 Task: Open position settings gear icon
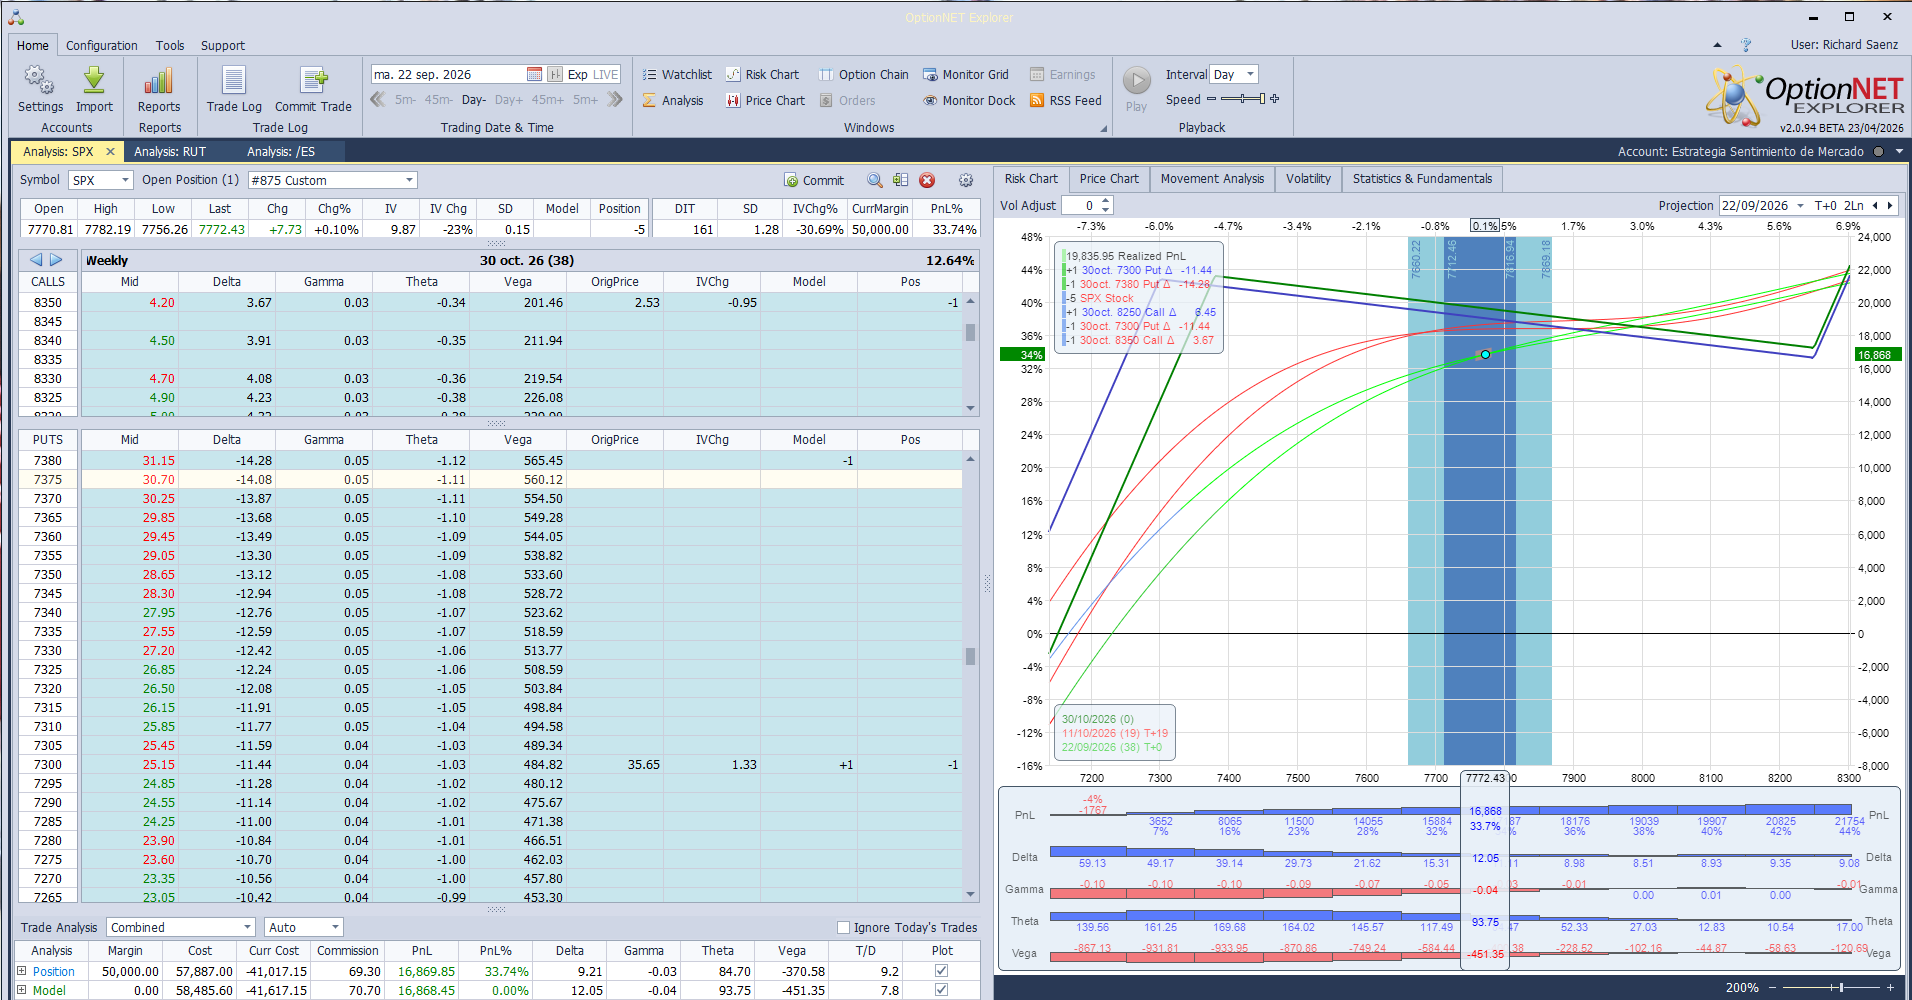point(966,180)
